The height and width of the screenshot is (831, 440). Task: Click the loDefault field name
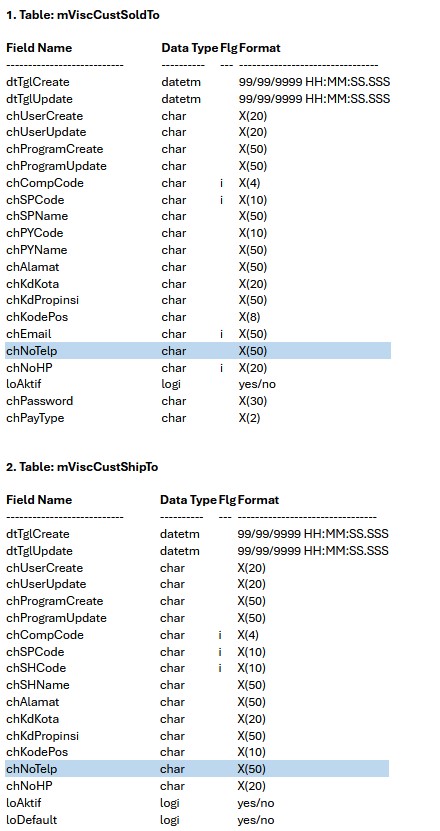tap(31, 820)
